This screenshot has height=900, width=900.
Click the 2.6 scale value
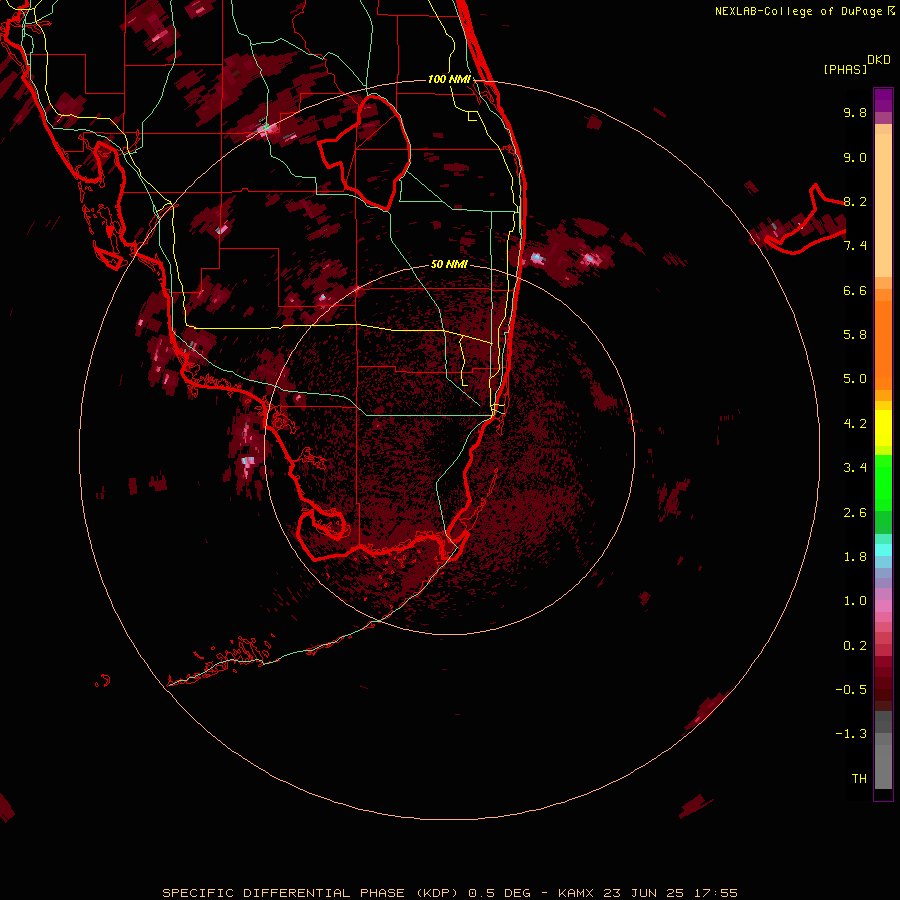[x=855, y=513]
